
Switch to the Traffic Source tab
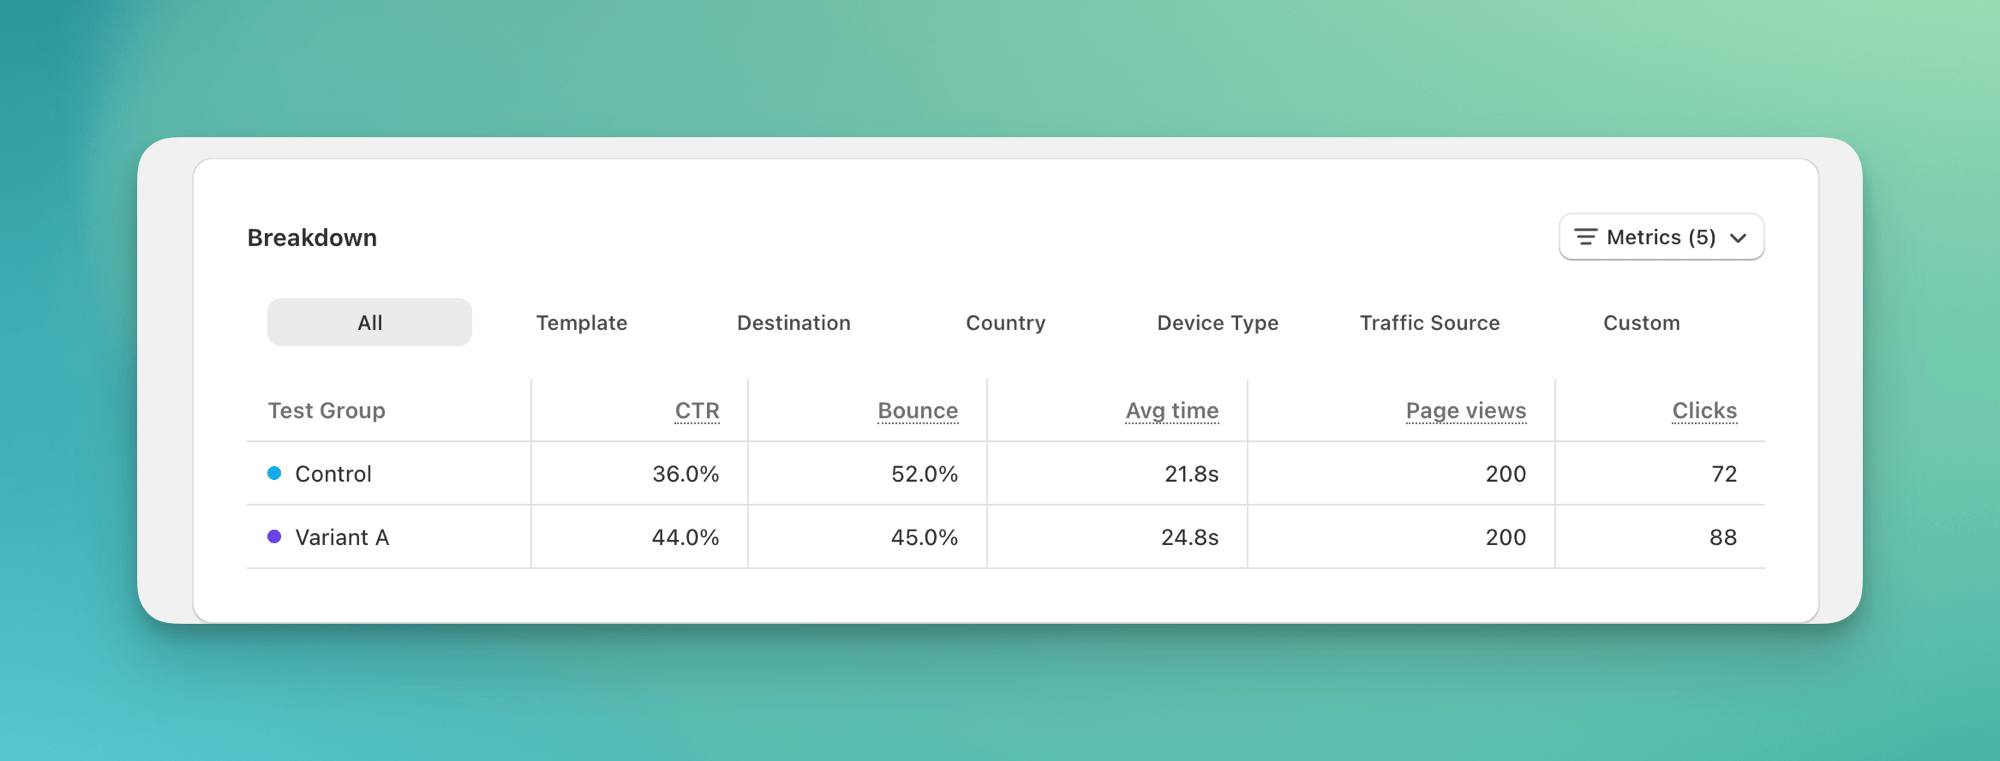tap(1430, 323)
